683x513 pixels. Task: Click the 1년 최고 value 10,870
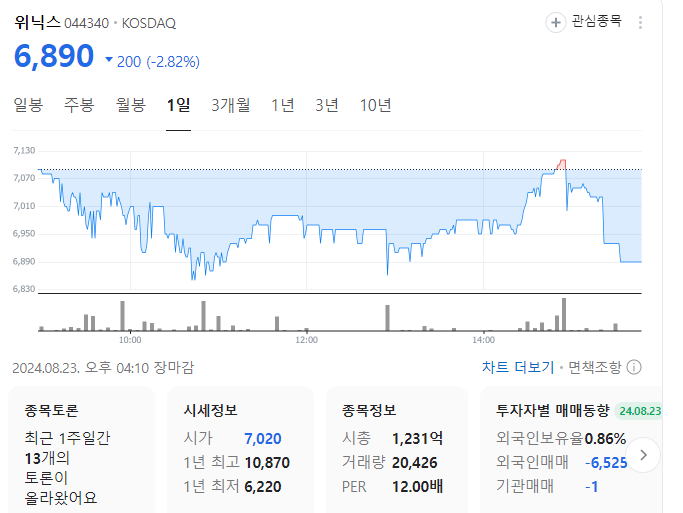pyautogui.click(x=267, y=462)
